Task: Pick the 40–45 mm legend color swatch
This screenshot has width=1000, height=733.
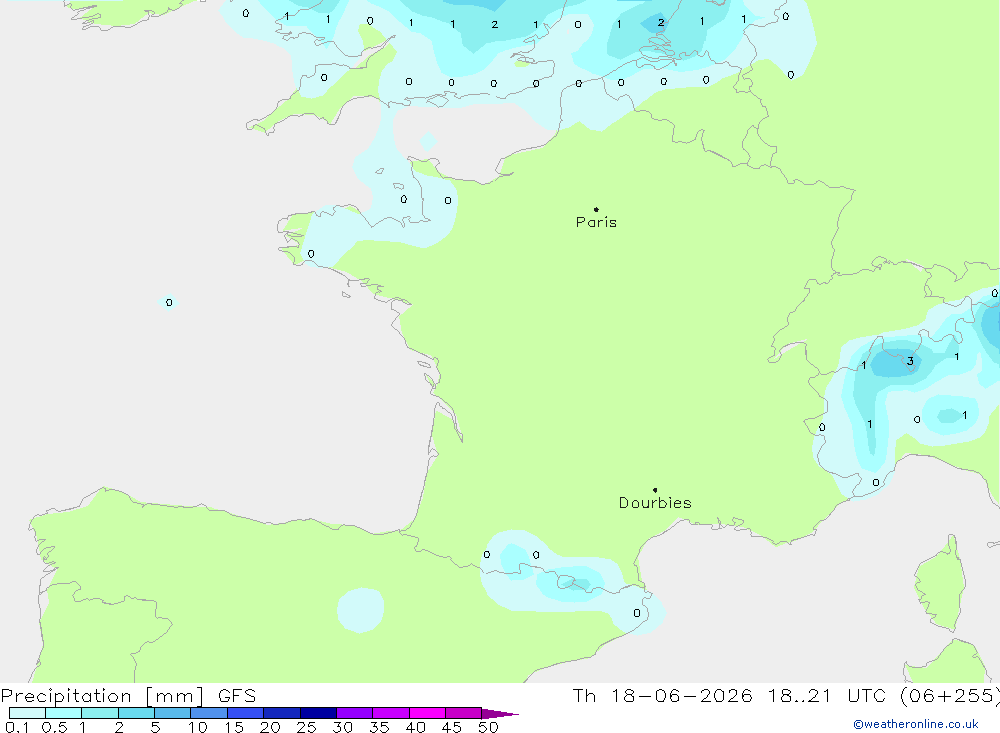Action: click(427, 713)
